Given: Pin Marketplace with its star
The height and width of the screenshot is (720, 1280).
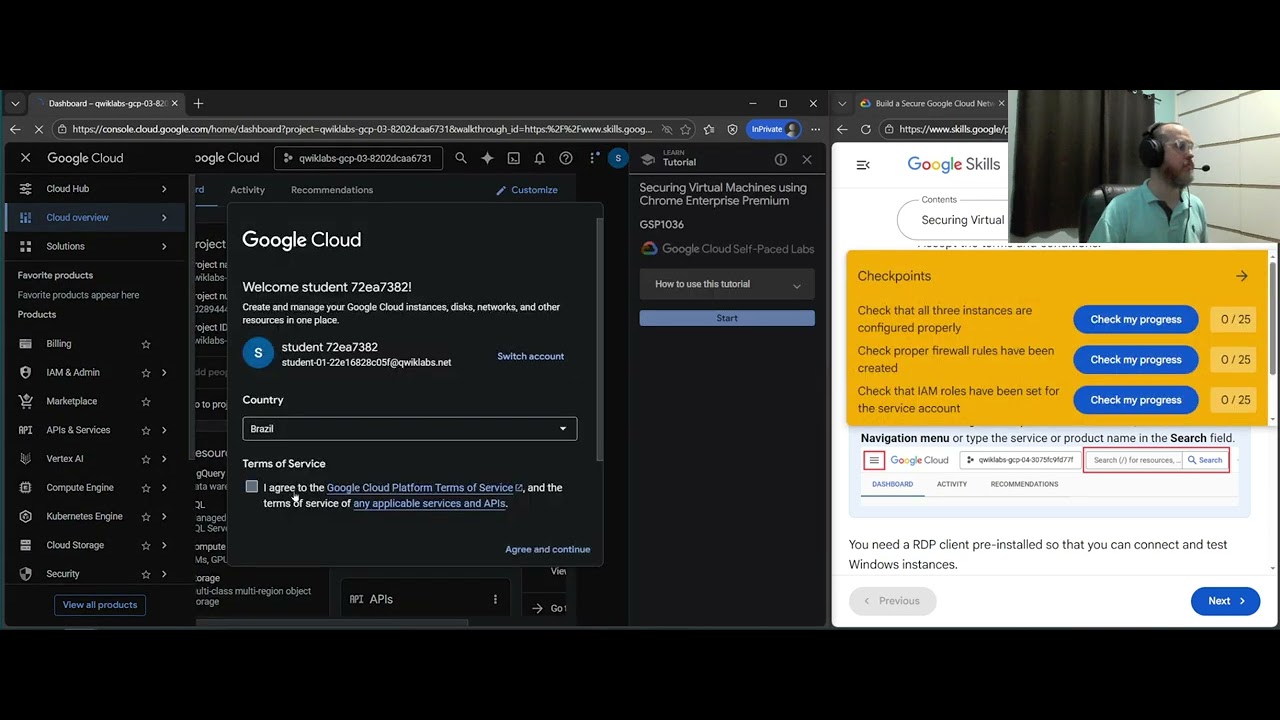Looking at the screenshot, I should (146, 401).
